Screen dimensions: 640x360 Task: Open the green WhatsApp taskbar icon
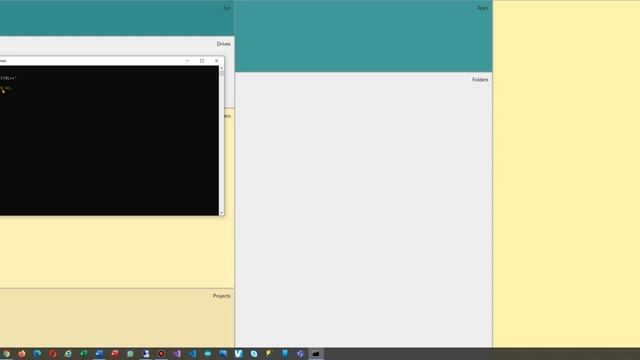click(x=130, y=354)
